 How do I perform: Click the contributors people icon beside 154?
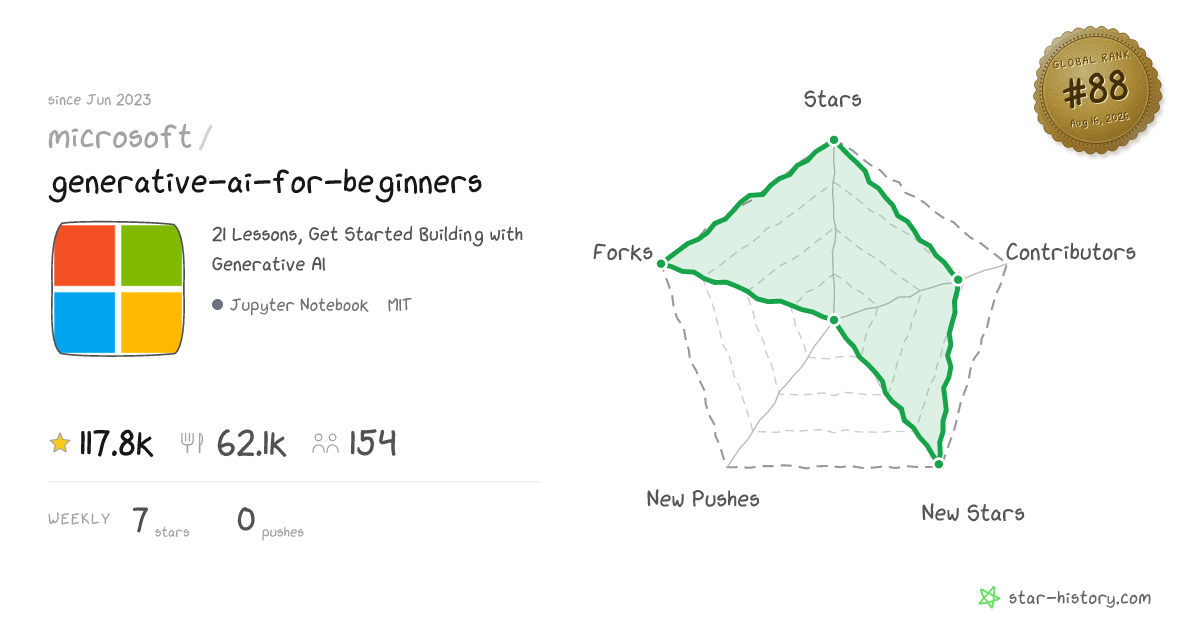326,443
